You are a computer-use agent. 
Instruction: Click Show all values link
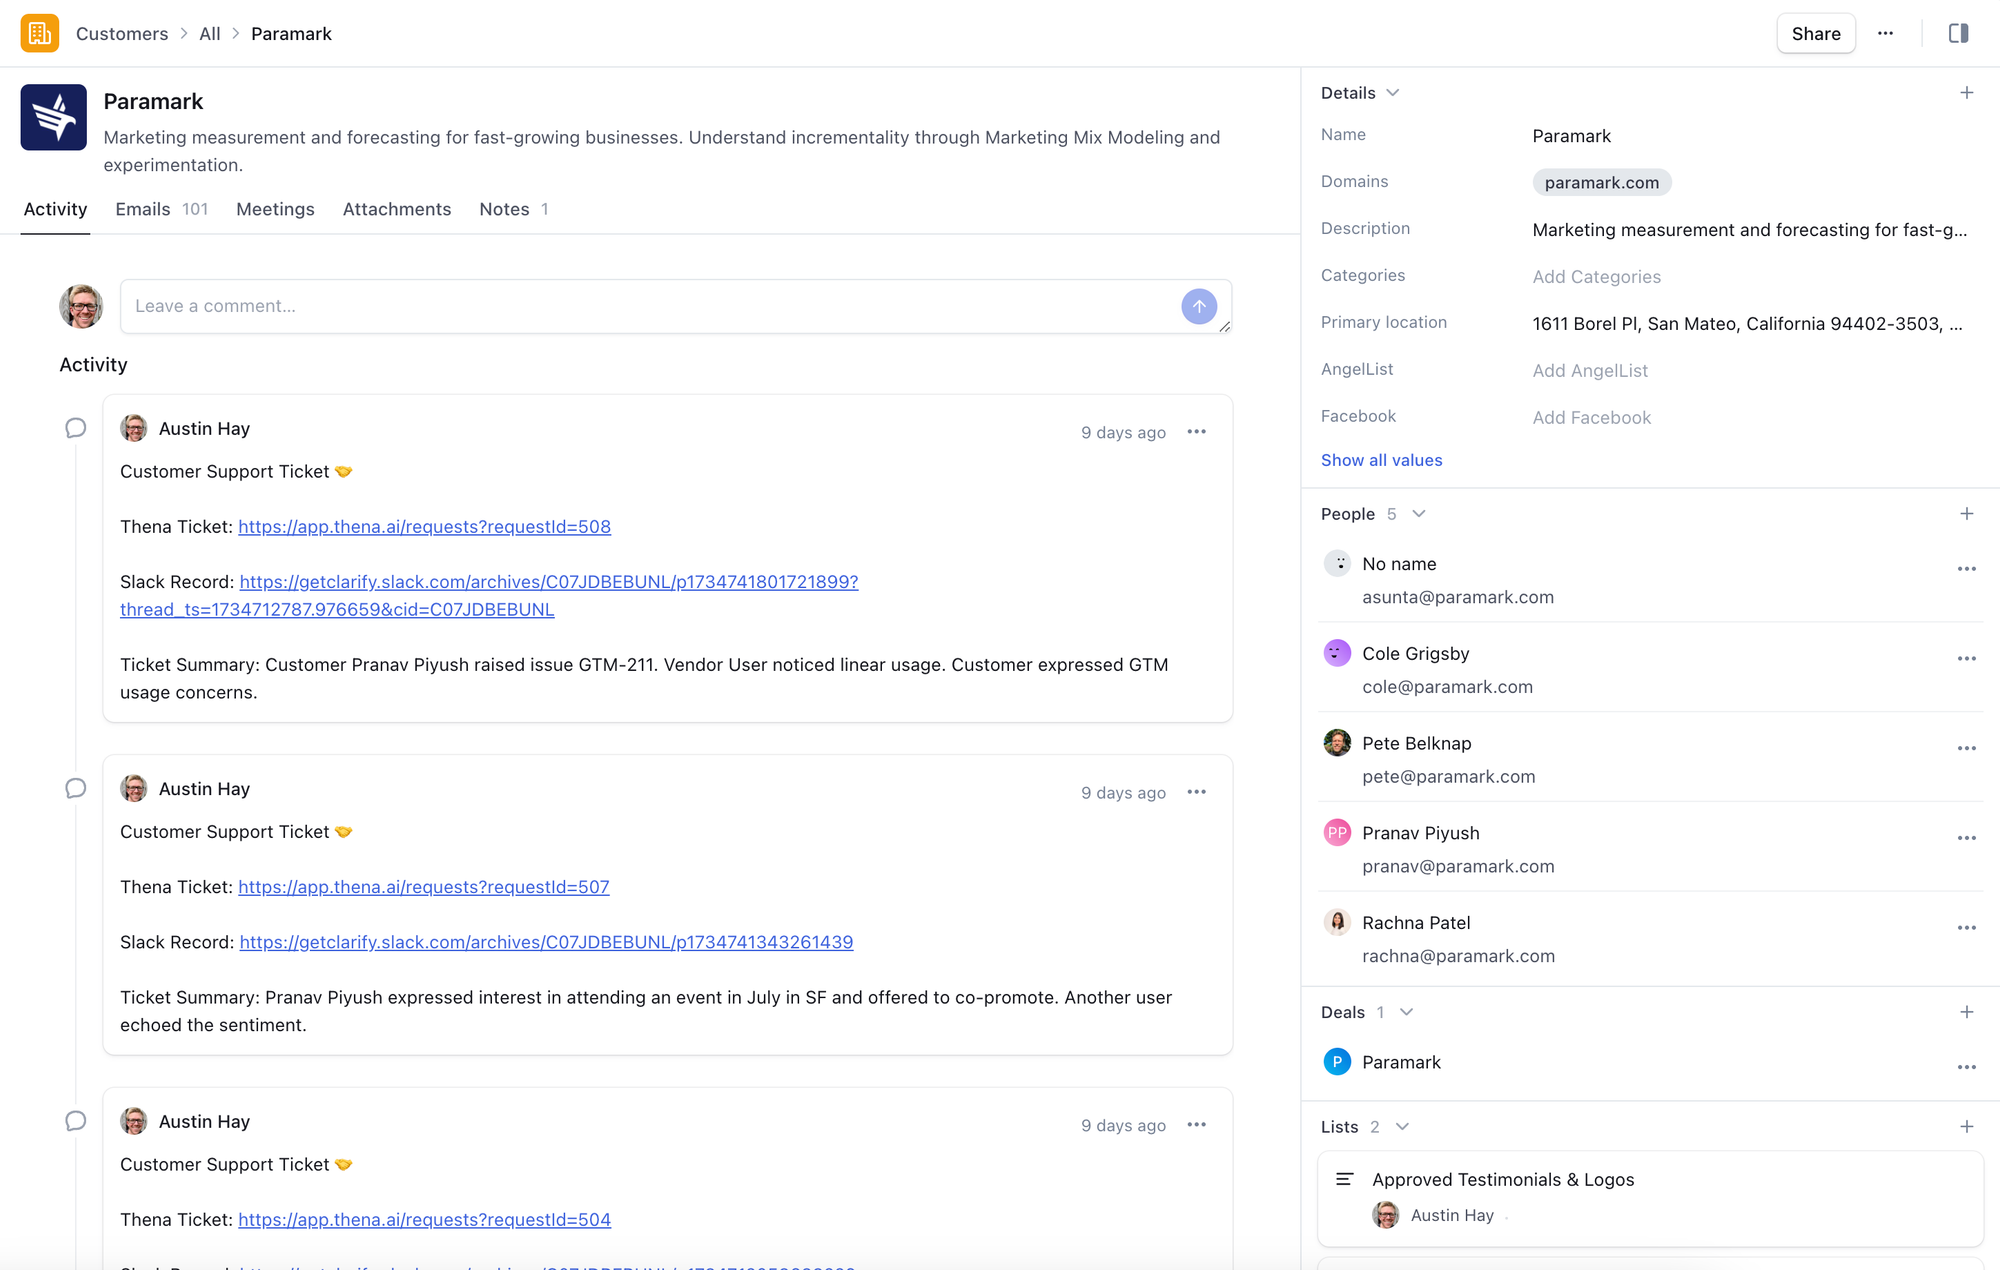coord(1381,460)
